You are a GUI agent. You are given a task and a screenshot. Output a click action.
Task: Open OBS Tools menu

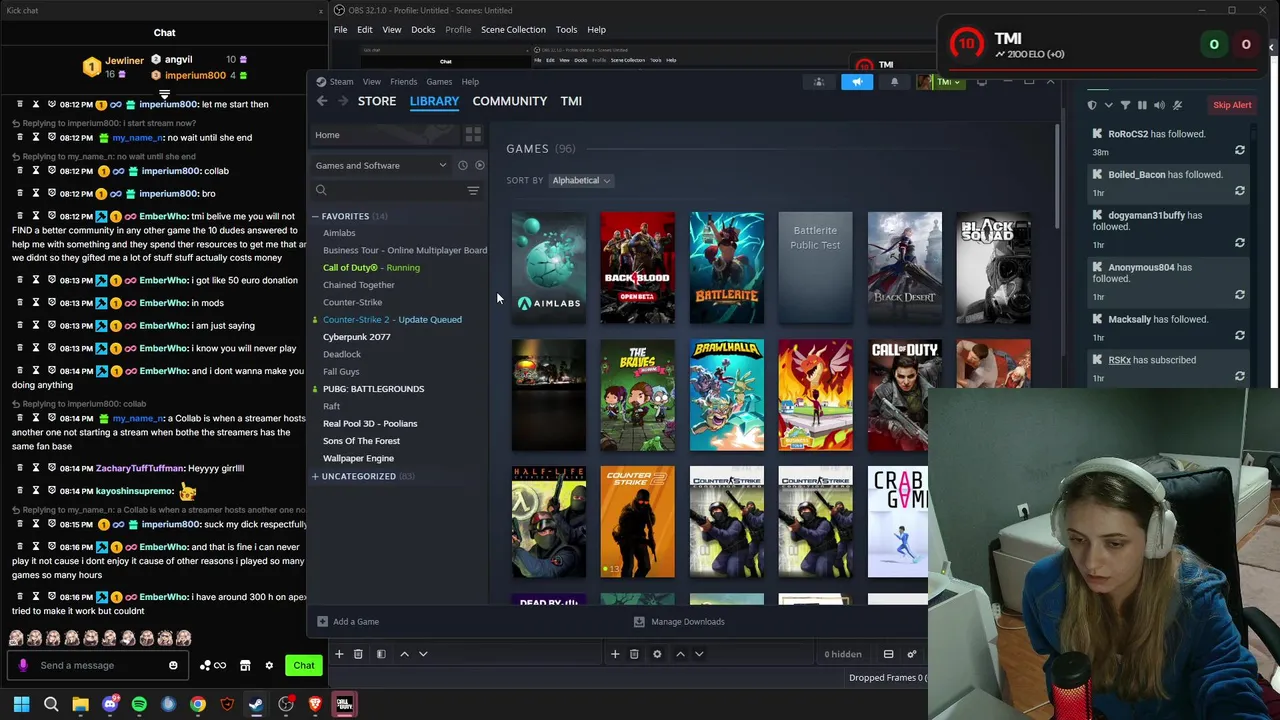(566, 30)
